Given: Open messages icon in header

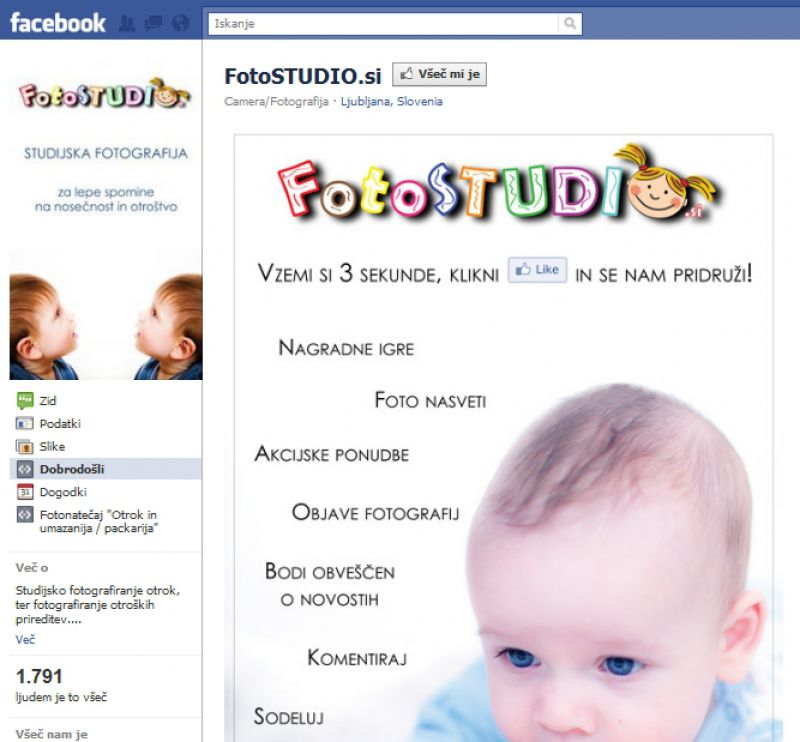Looking at the screenshot, I should coord(154,23).
